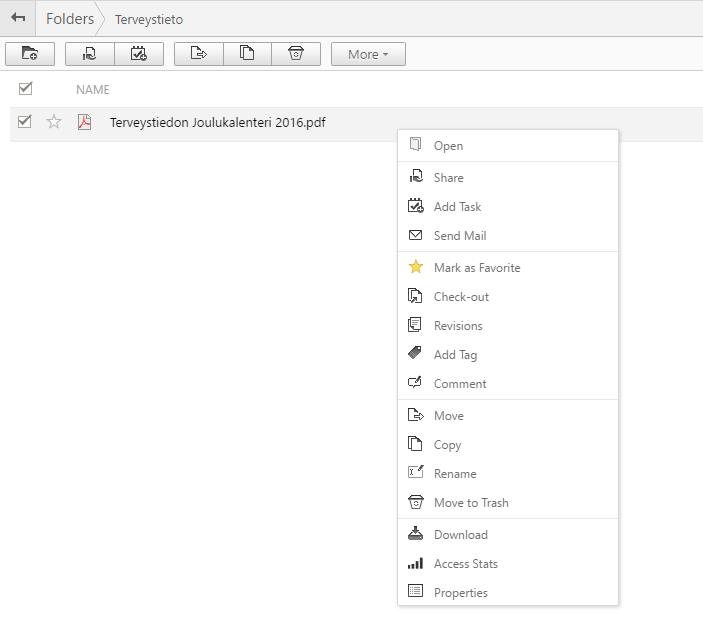Choose Revisions from the context menu
Image resolution: width=703 pixels, height=635 pixels.
pyautogui.click(x=458, y=326)
